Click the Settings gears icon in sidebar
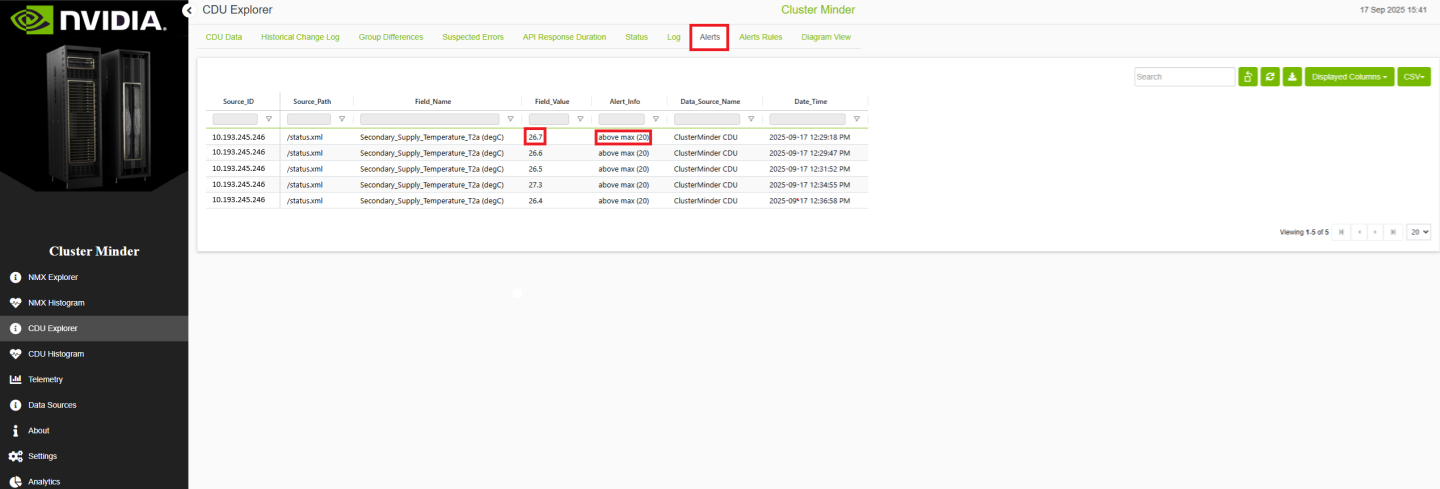Screen dimensions: 1440x489 coord(15,456)
